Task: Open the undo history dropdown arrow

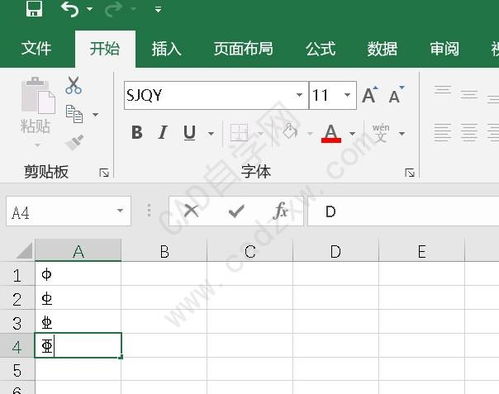Action: pos(90,9)
